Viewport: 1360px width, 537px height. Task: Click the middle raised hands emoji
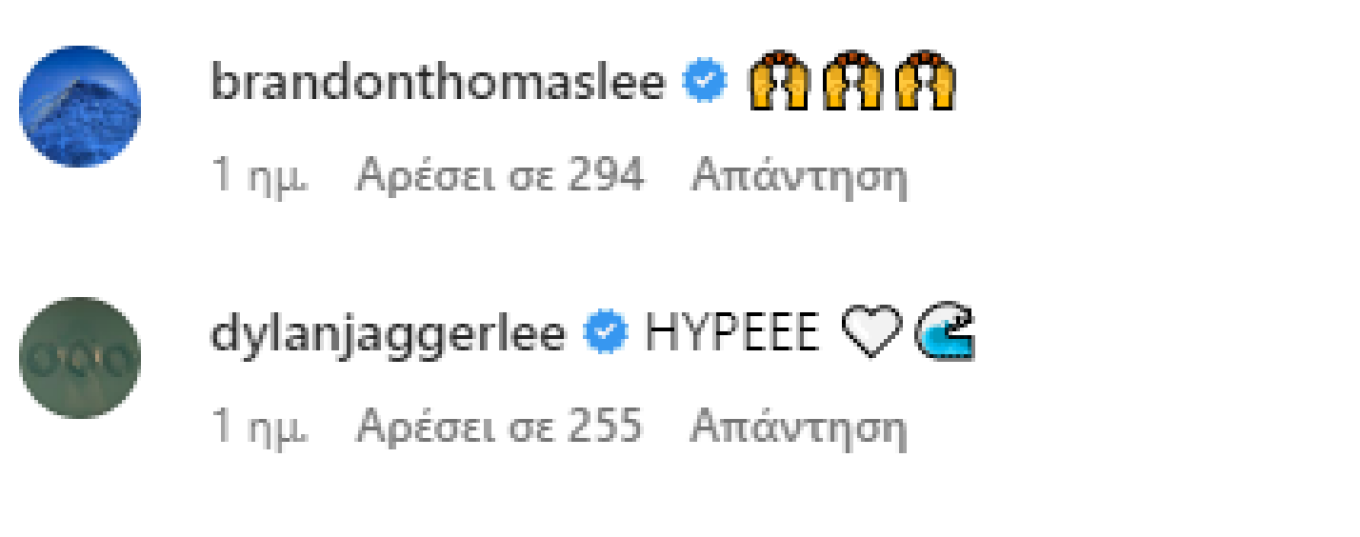pos(851,82)
